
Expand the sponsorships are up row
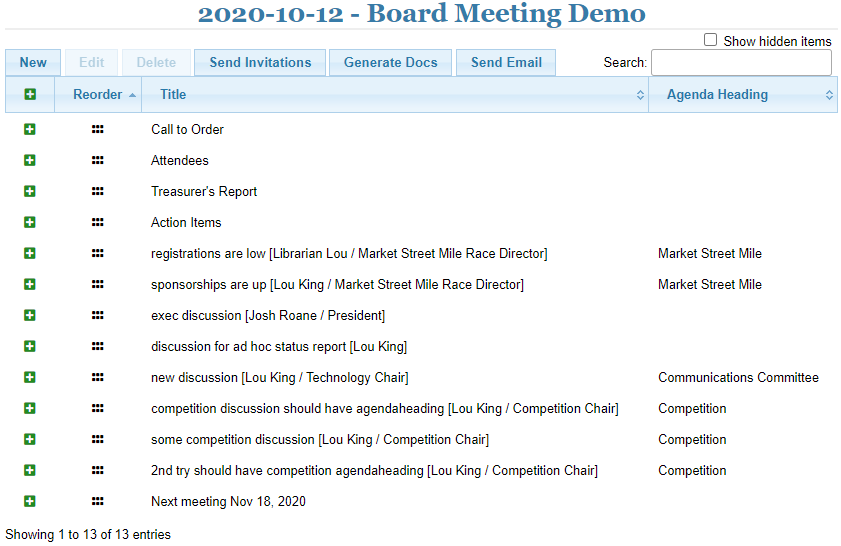click(x=29, y=284)
